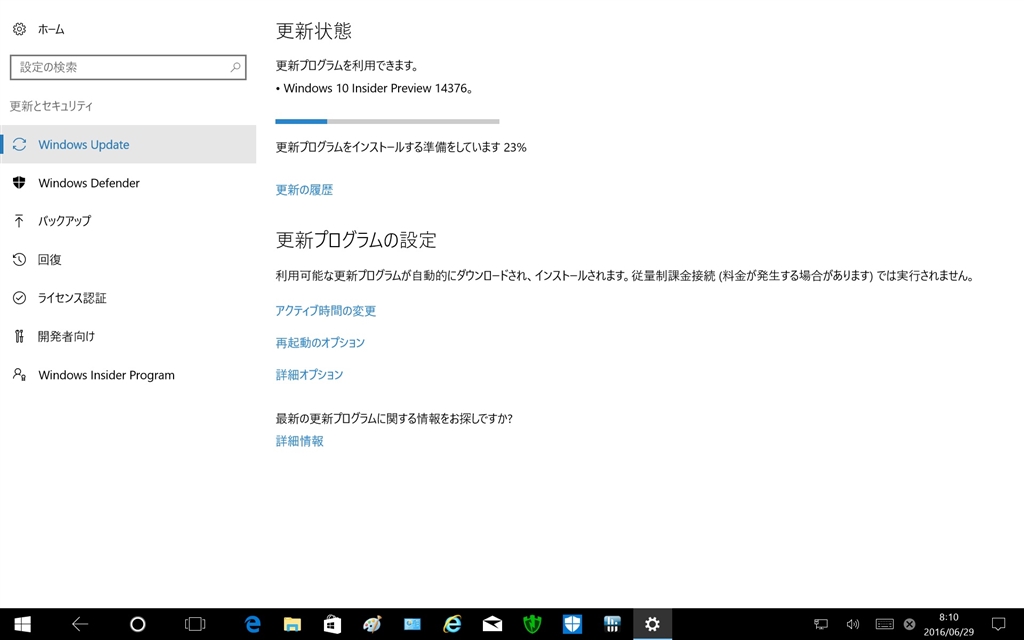Open the ライセンス認証 section
The height and width of the screenshot is (640, 1024).
click(x=128, y=298)
